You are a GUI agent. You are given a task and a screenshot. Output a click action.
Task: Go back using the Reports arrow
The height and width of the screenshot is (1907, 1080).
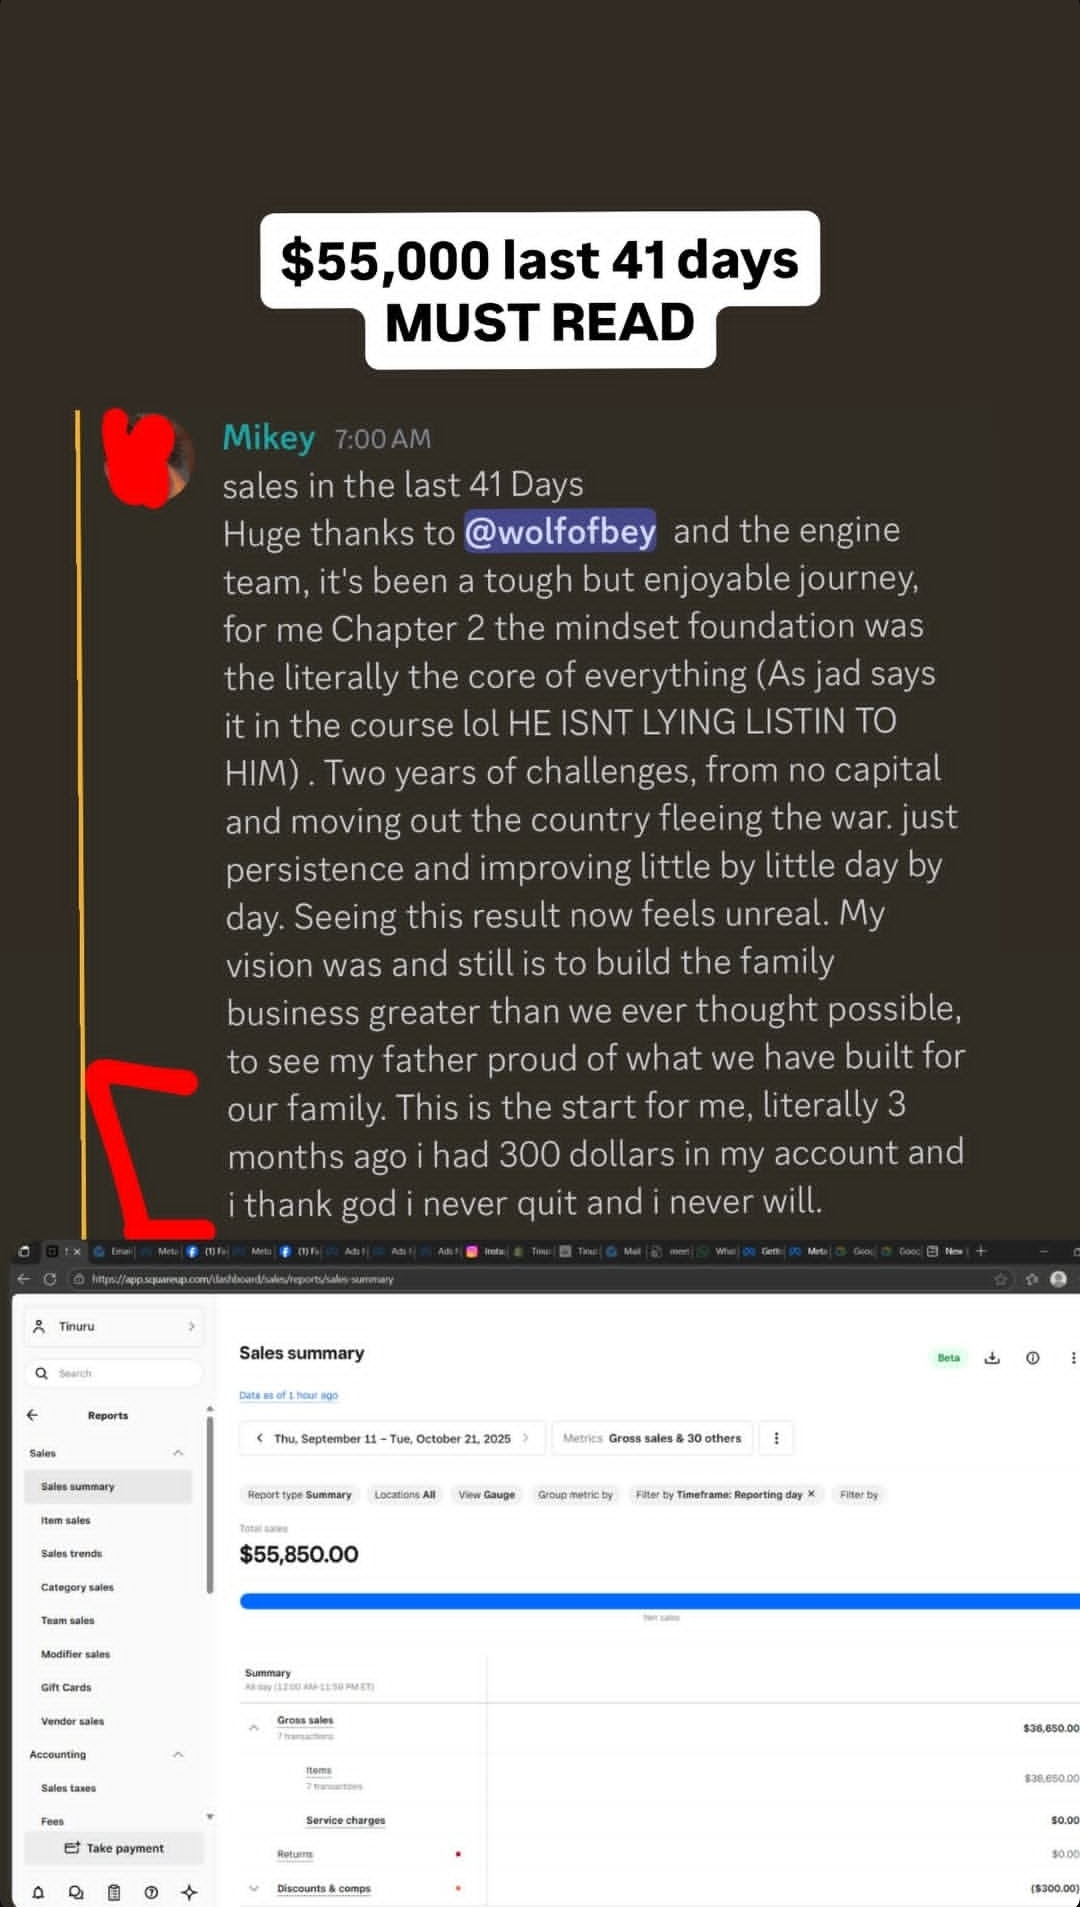(32, 1415)
